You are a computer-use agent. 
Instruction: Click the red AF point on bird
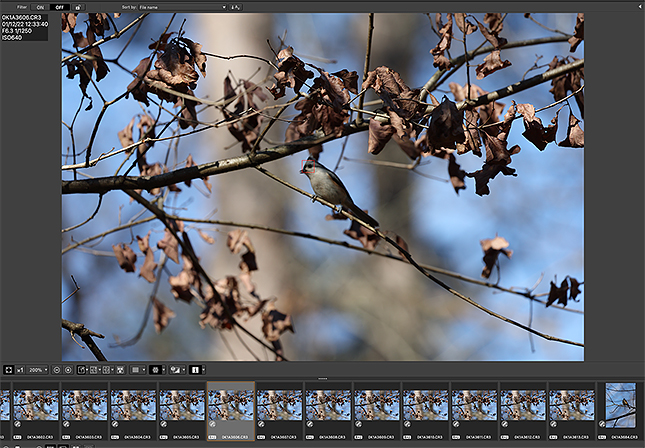[x=307, y=164]
